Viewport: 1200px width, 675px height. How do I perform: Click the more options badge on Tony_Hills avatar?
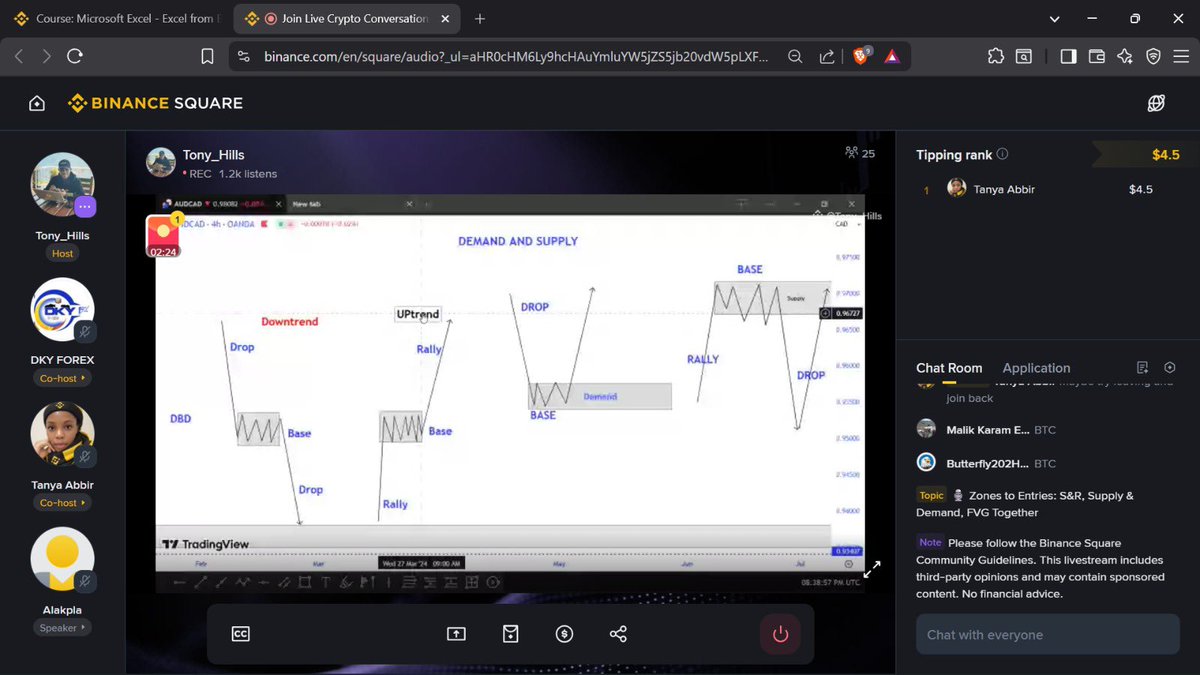84,206
